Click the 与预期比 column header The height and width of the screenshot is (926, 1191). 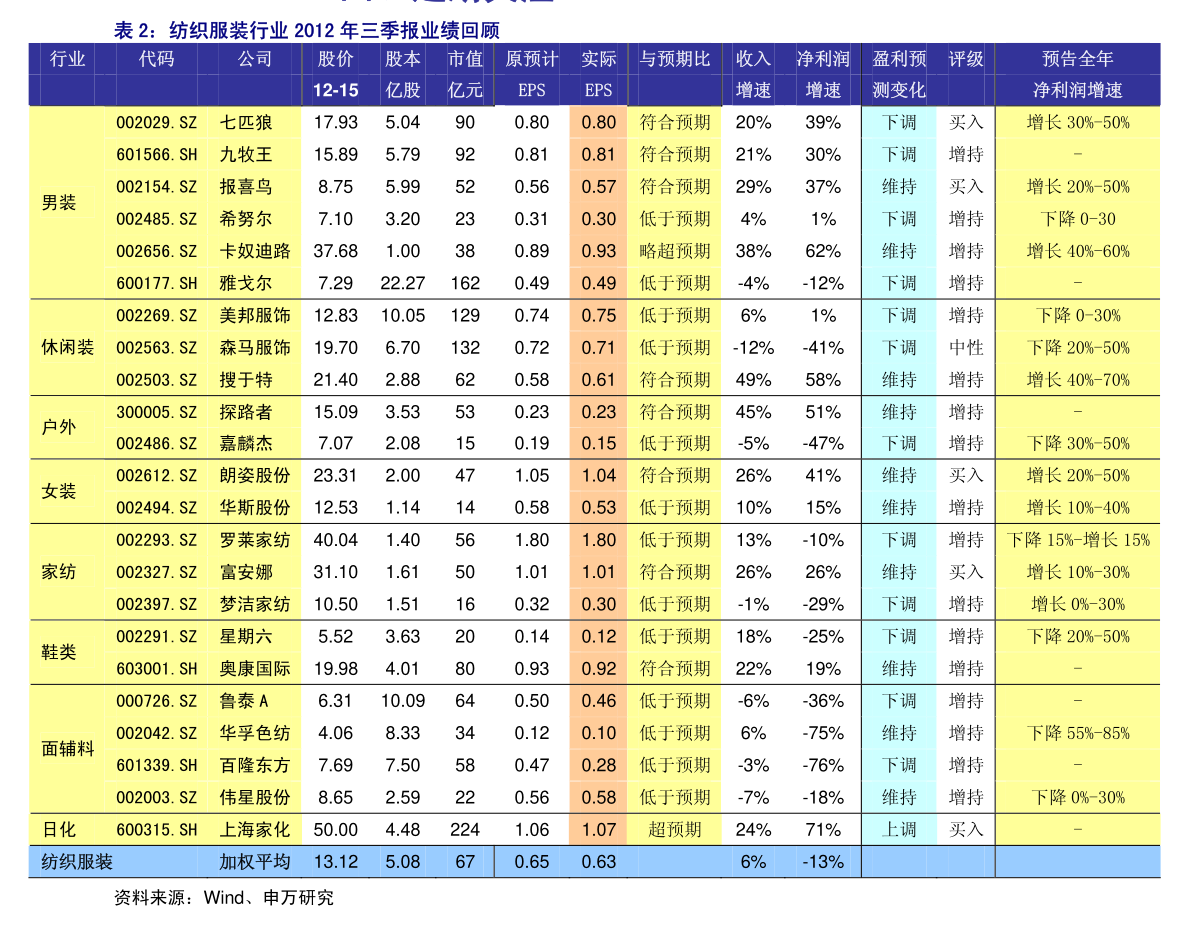pos(674,58)
